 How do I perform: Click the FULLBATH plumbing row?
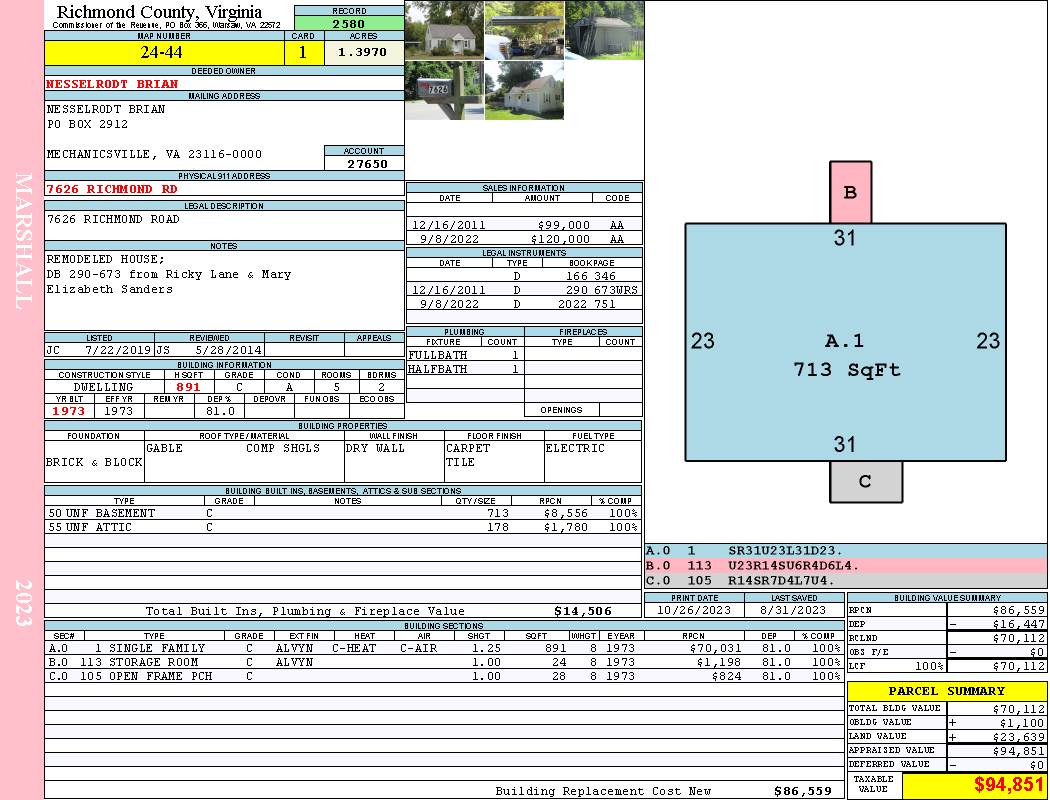pos(465,355)
